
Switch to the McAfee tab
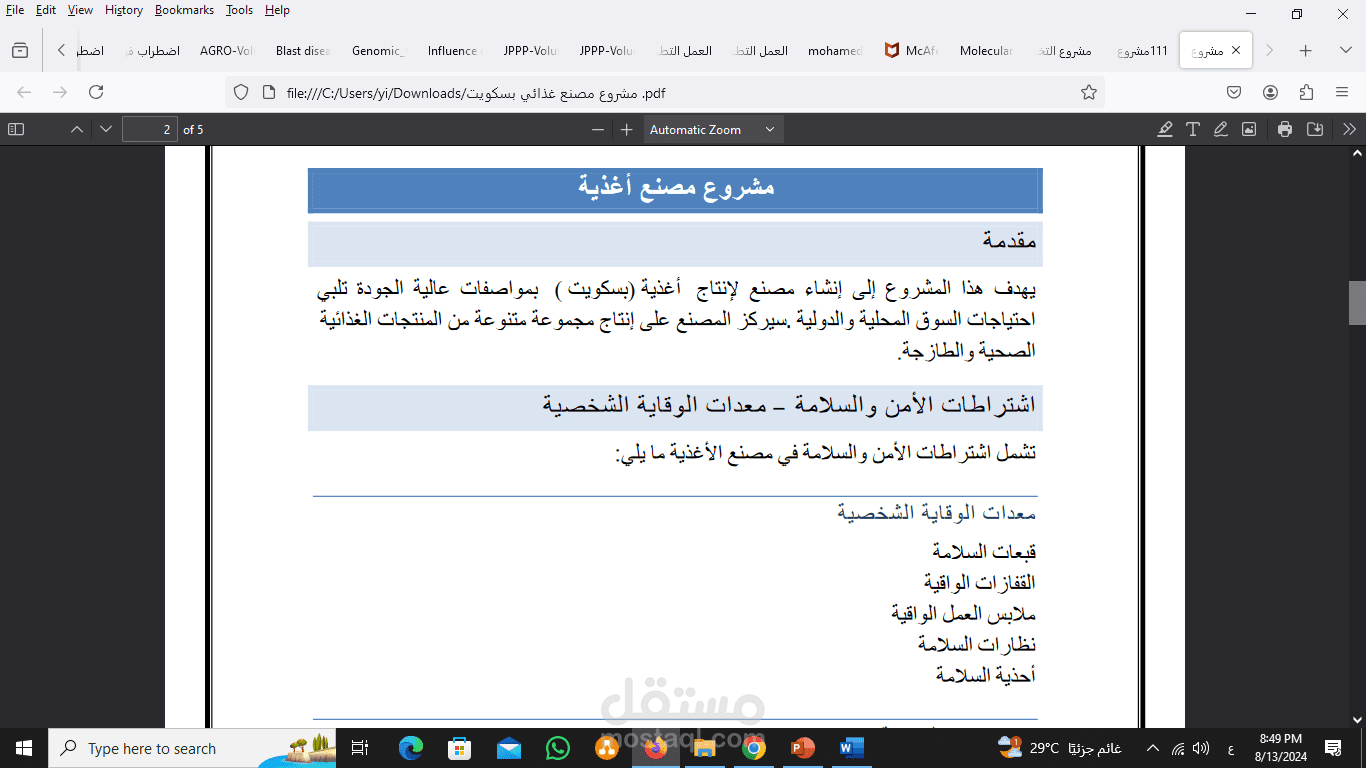click(910, 49)
